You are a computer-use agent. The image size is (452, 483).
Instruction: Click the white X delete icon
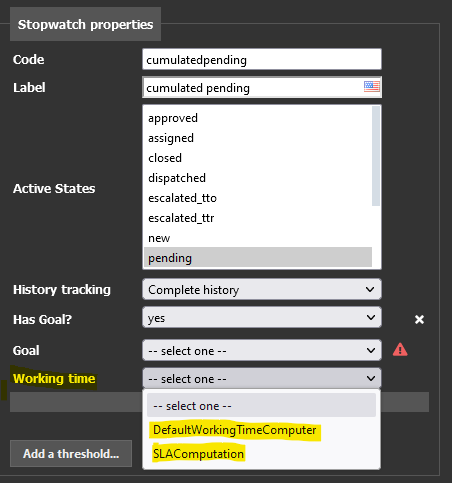(419, 319)
